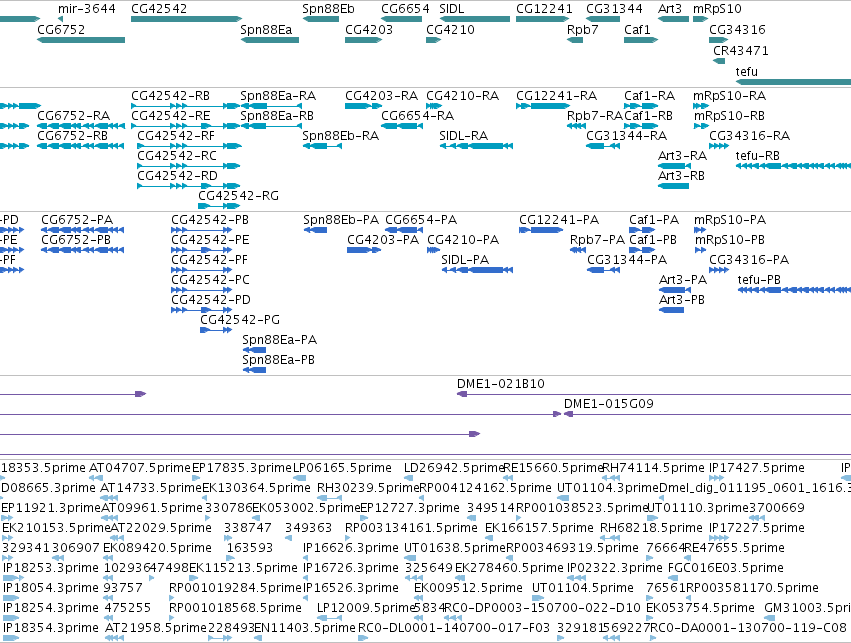
Task: Click the CG42542-PG protein label
Action: 240,320
